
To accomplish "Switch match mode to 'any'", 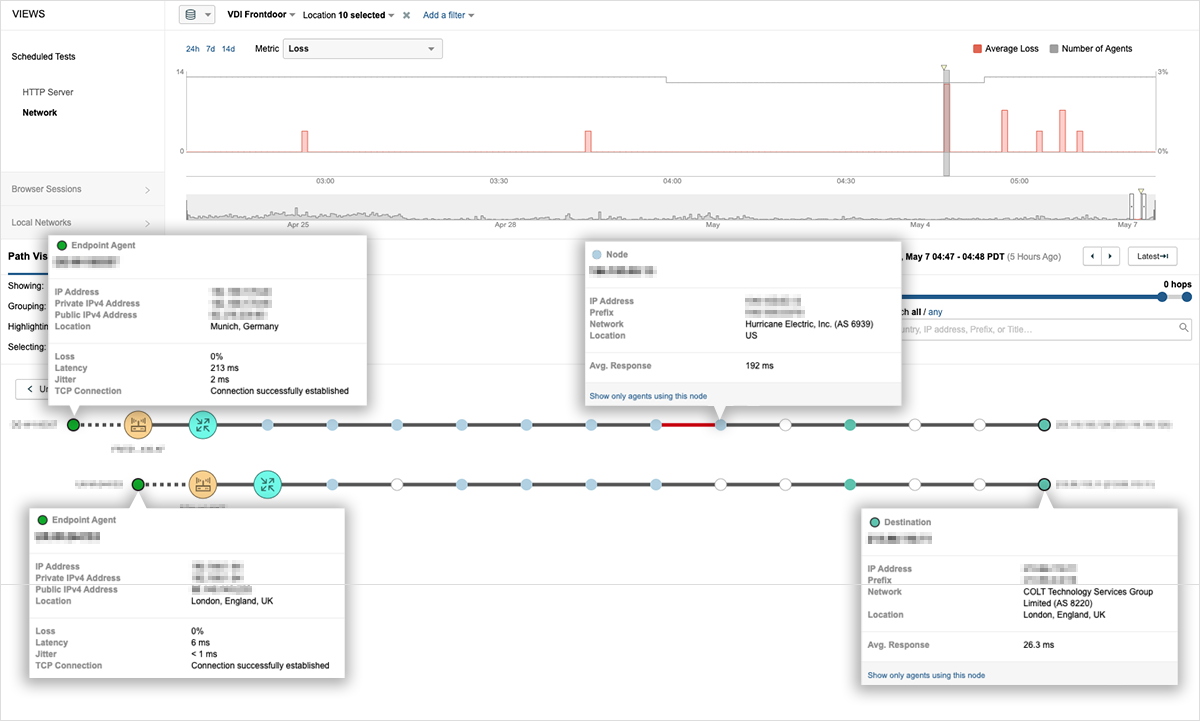I will [935, 312].
